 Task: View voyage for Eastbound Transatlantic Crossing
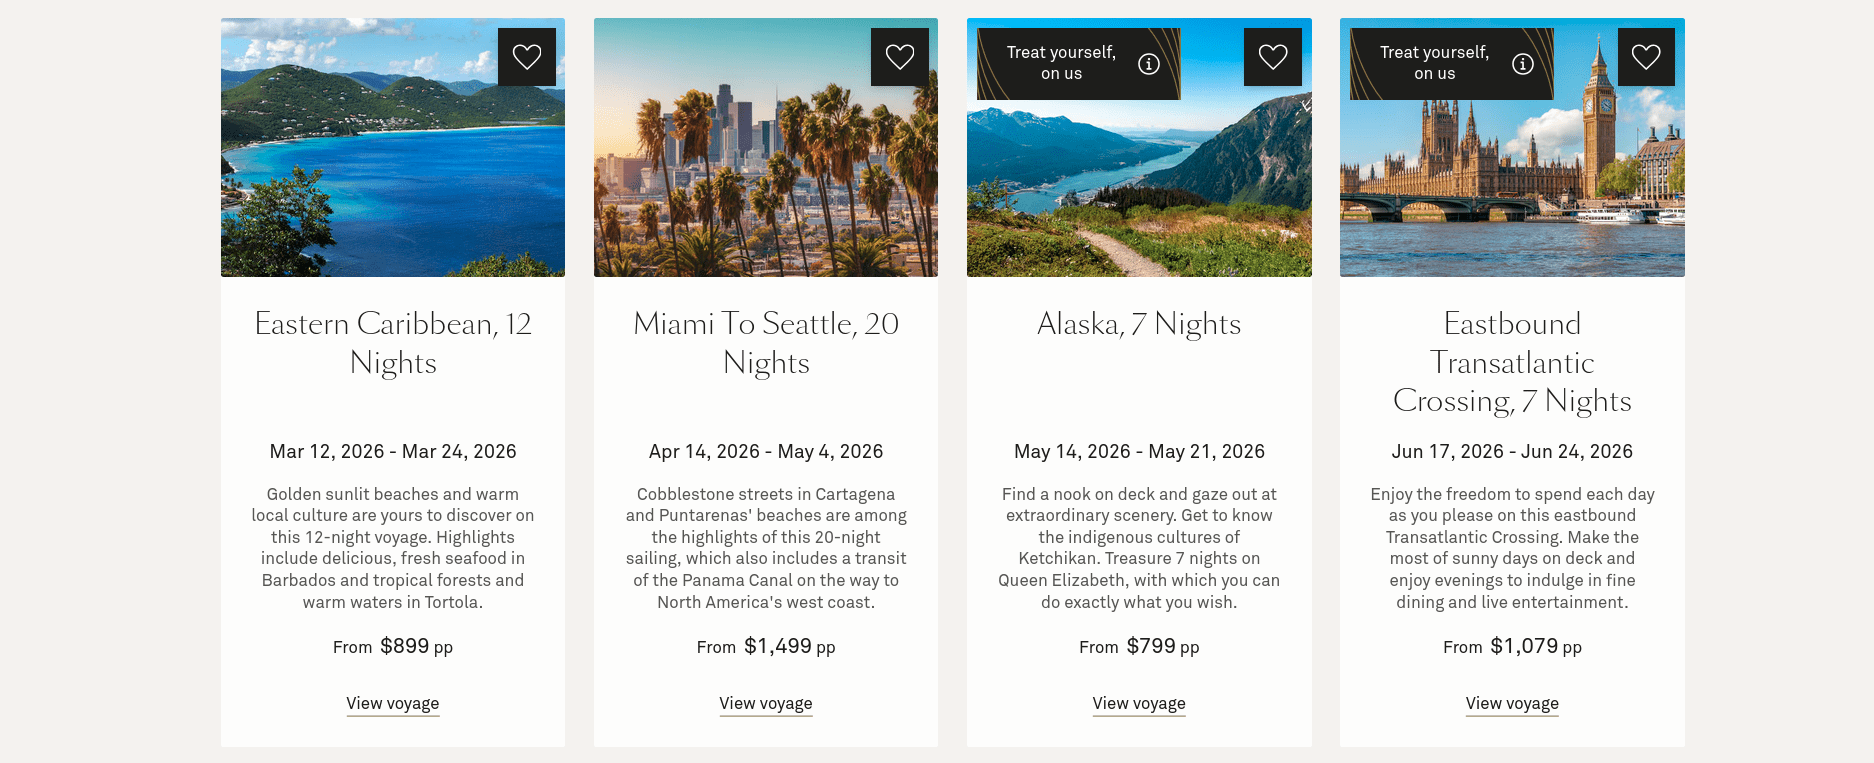point(1512,703)
